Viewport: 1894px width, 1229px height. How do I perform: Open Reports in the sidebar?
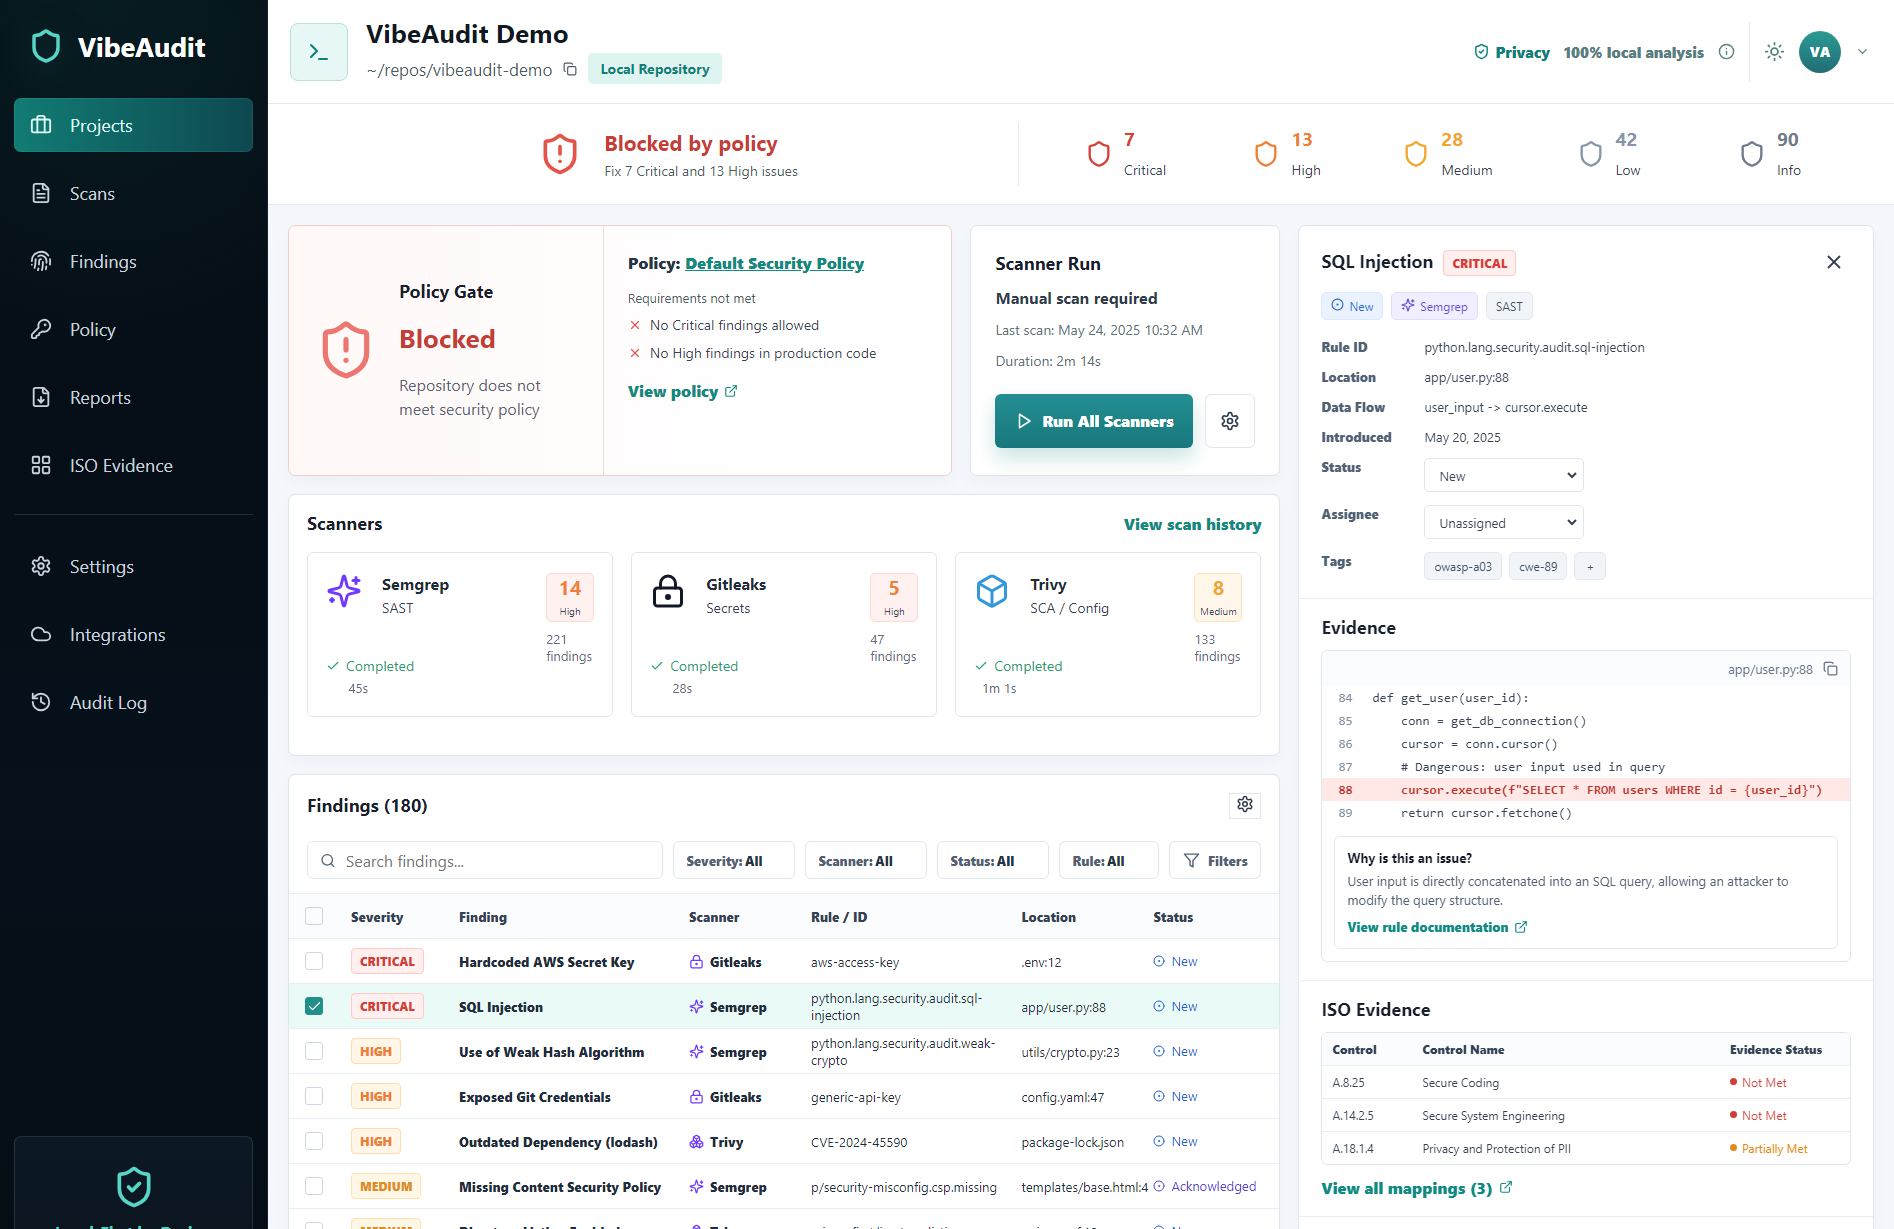[x=133, y=397]
